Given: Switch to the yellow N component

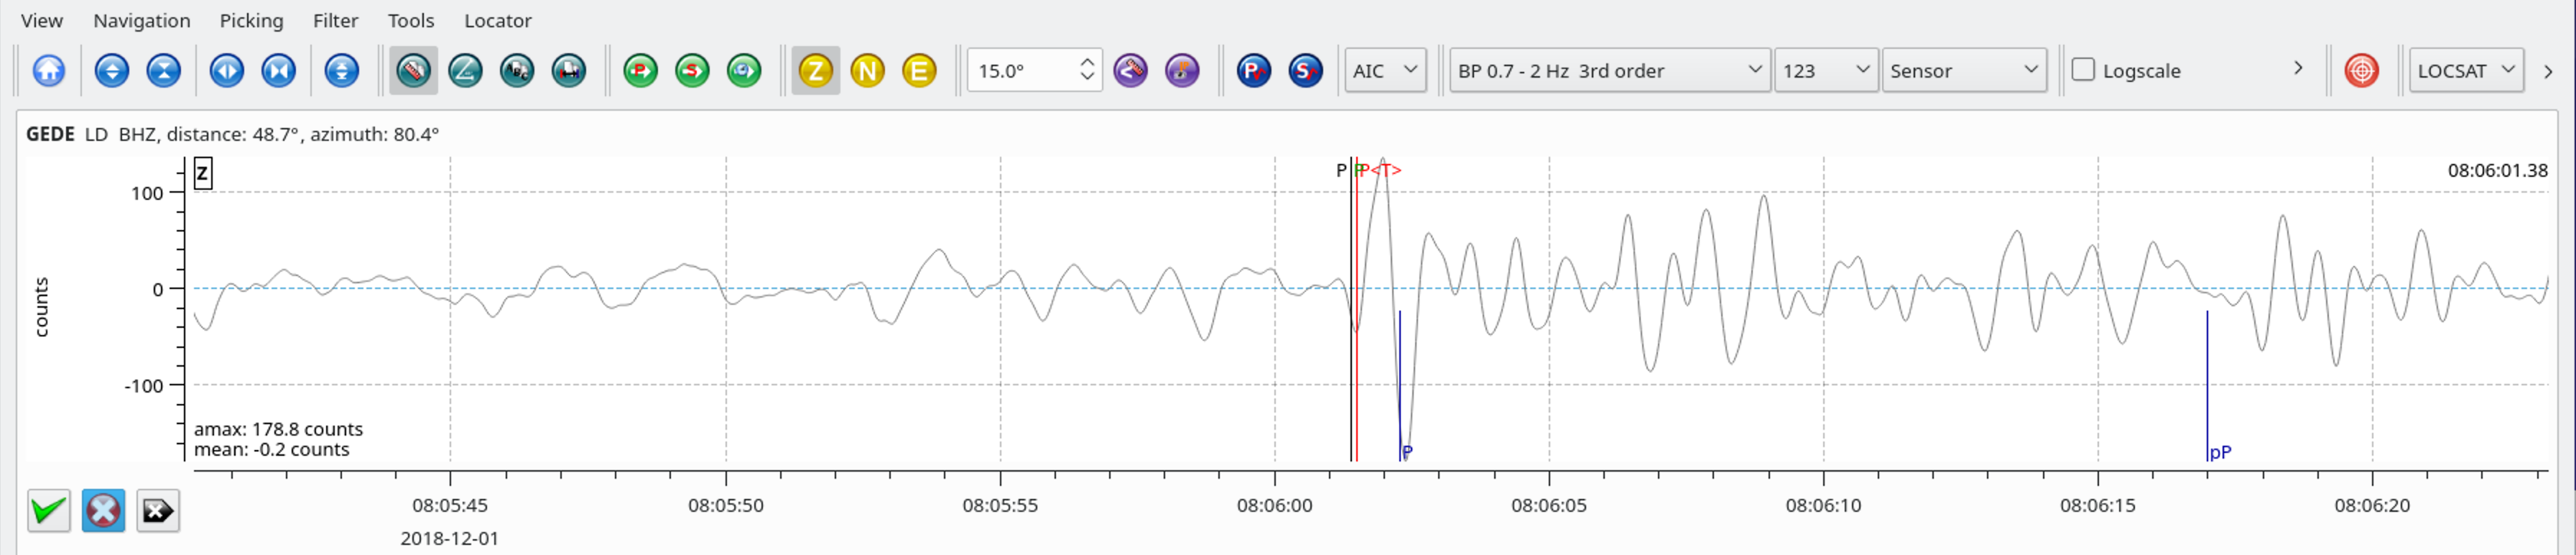Looking at the screenshot, I should click(x=868, y=71).
